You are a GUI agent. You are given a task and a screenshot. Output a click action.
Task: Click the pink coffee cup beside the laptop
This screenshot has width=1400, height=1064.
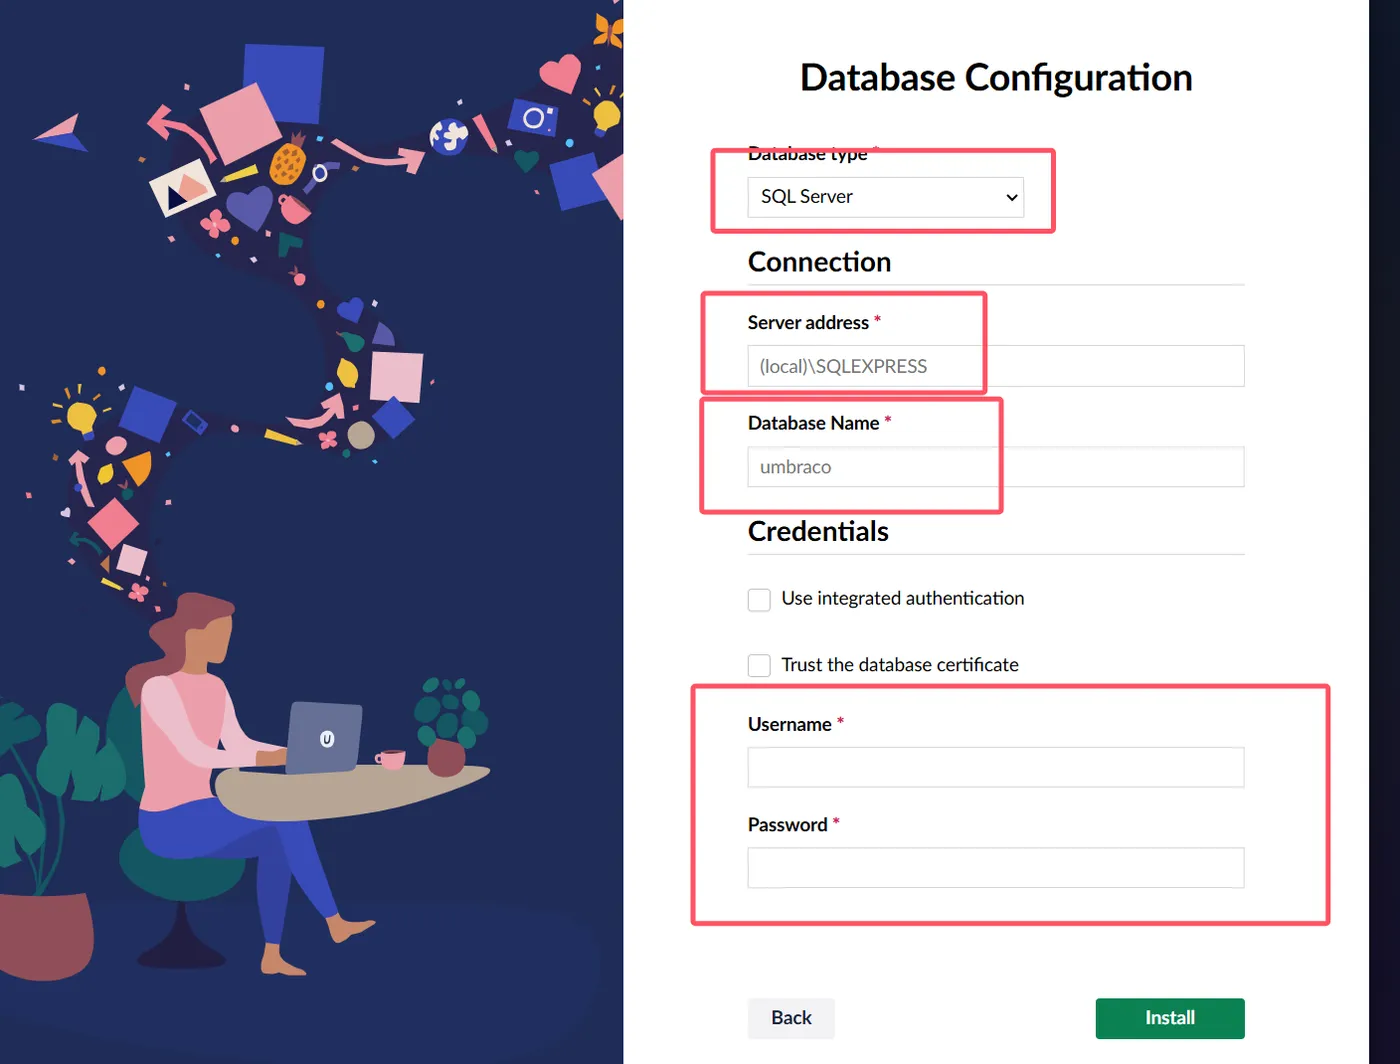[x=390, y=759]
